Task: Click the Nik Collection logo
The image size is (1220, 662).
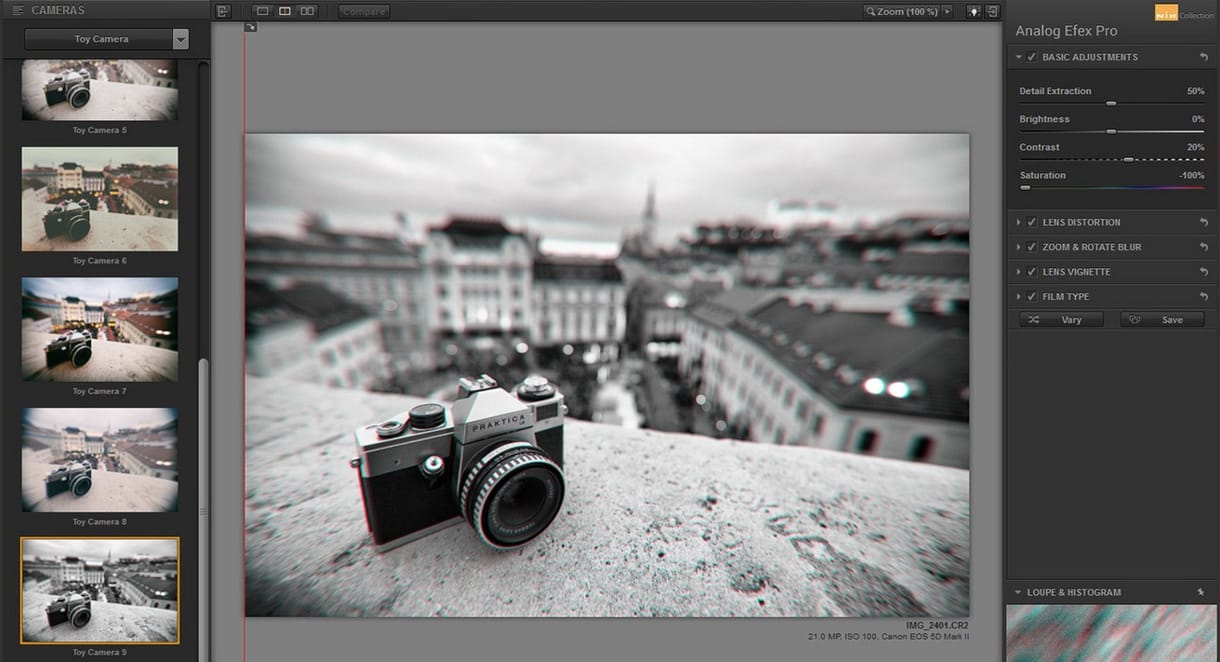Action: 1184,14
